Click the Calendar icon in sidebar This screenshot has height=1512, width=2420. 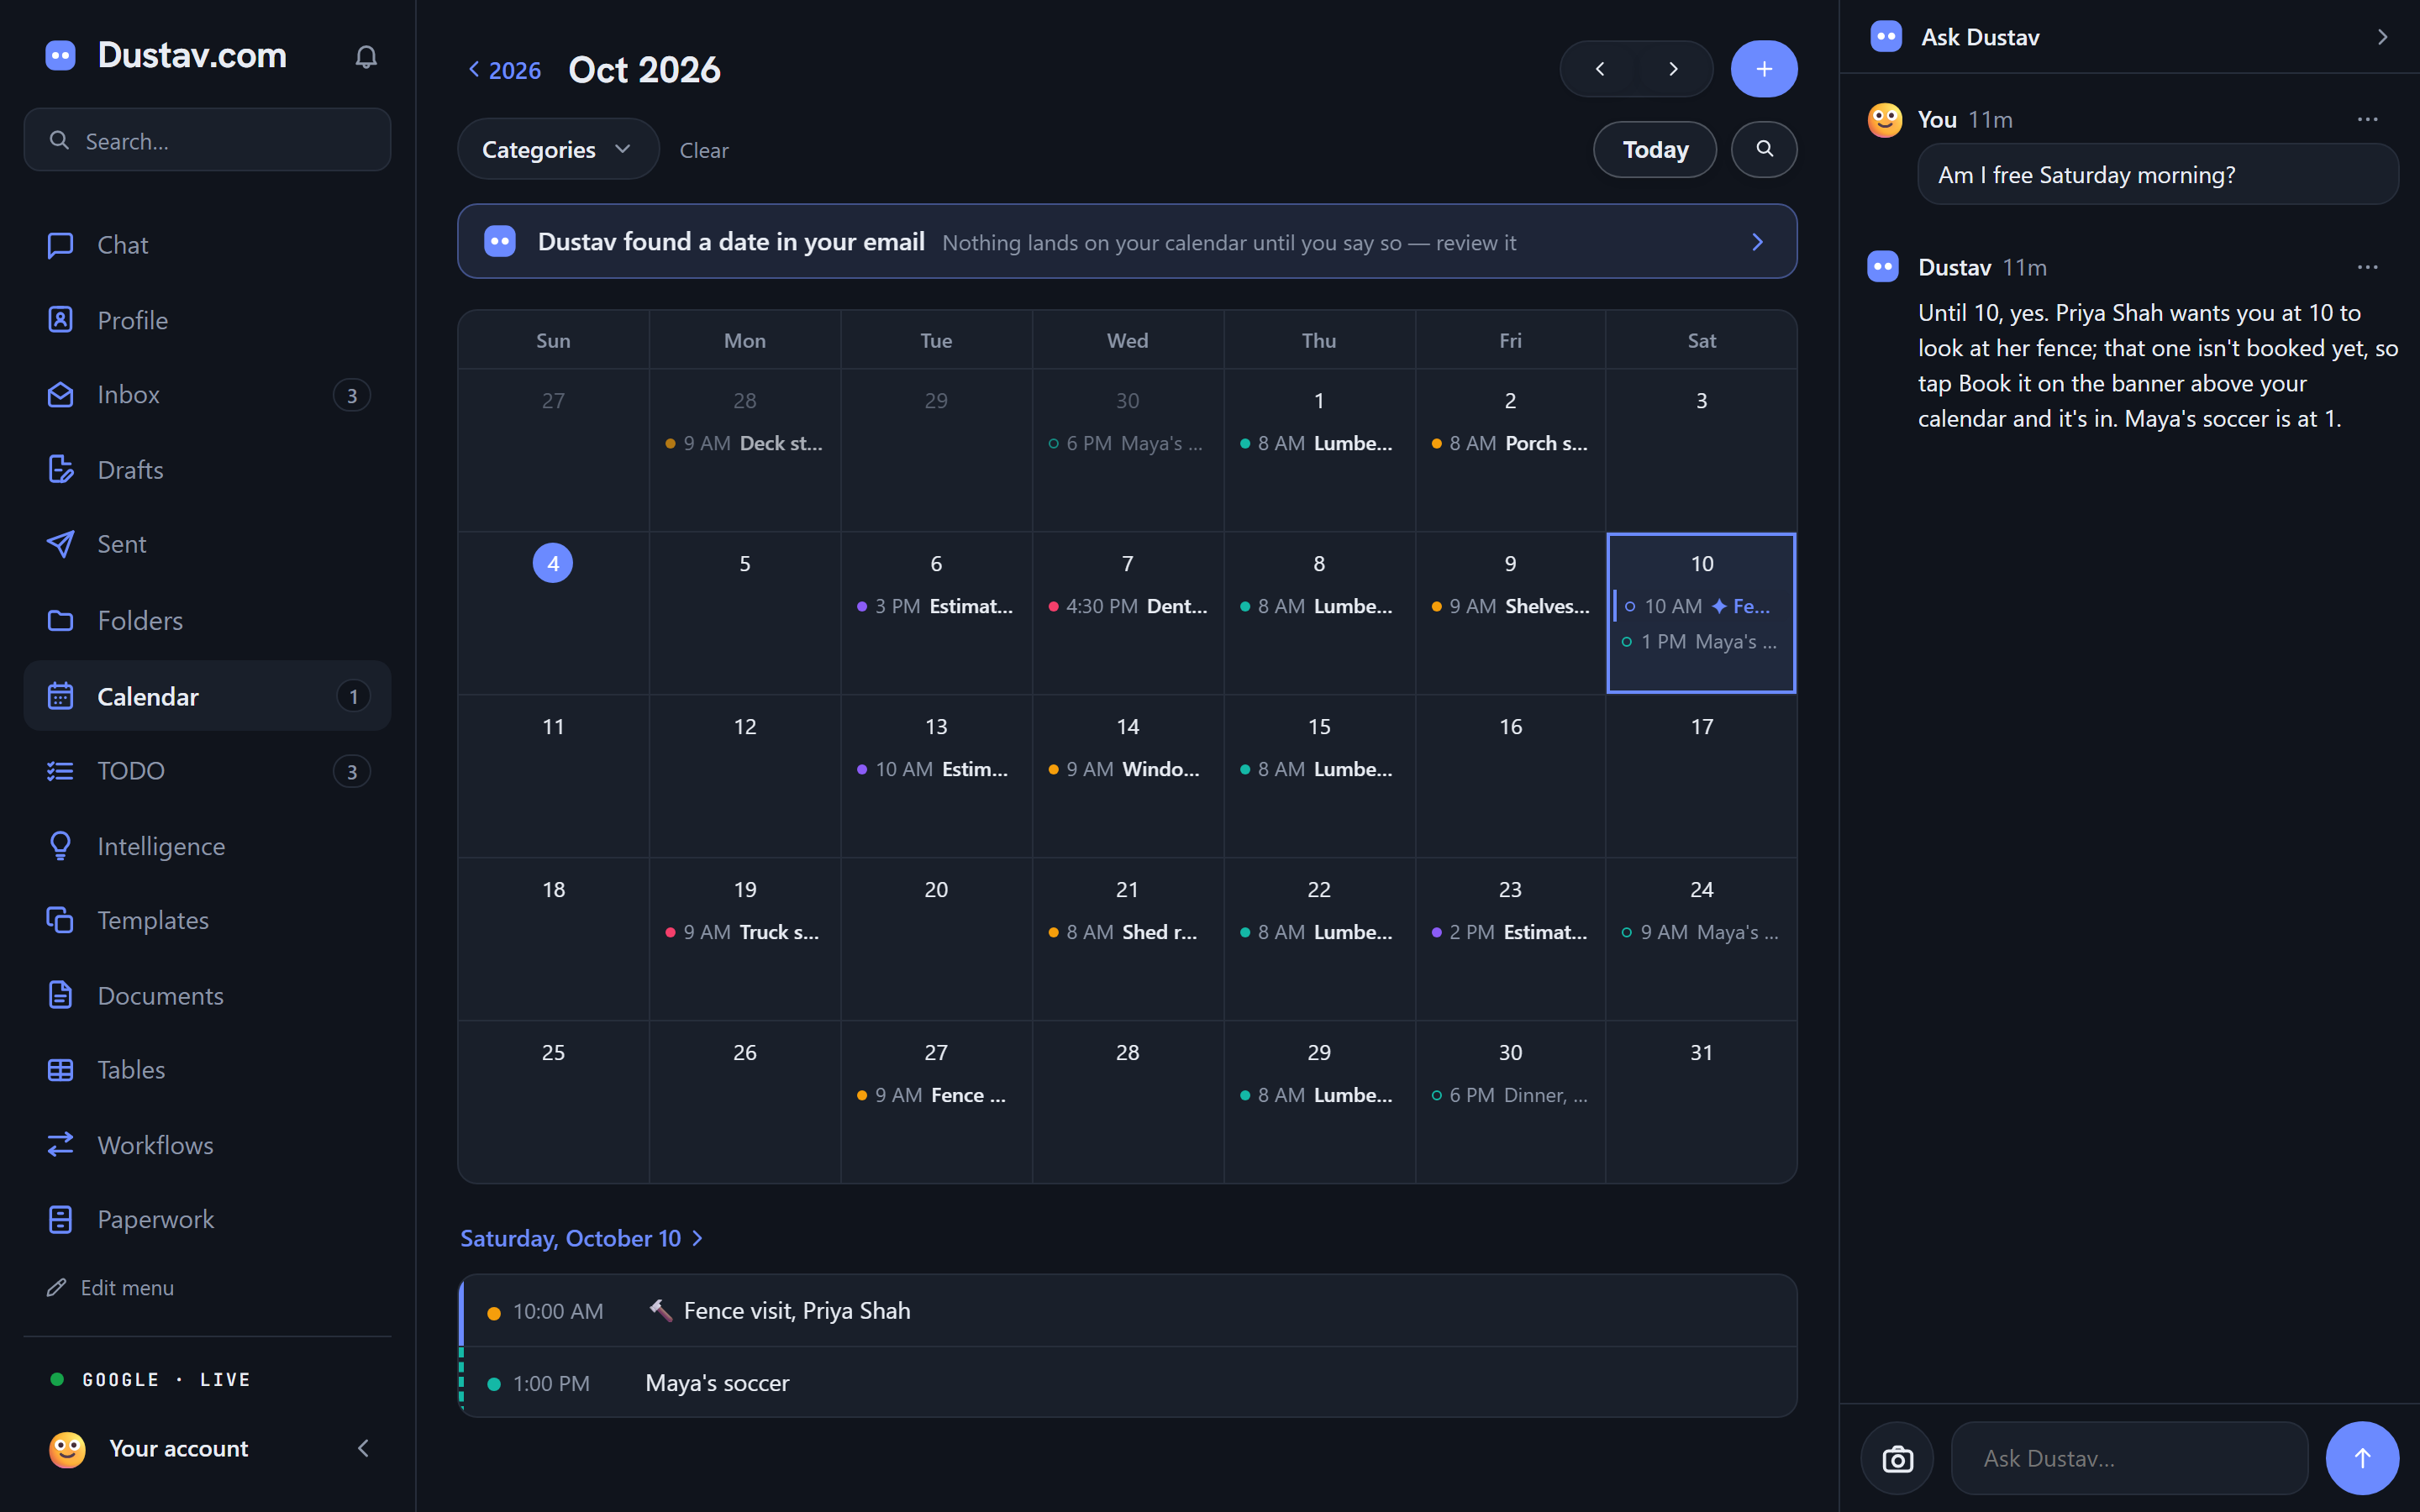coord(61,696)
